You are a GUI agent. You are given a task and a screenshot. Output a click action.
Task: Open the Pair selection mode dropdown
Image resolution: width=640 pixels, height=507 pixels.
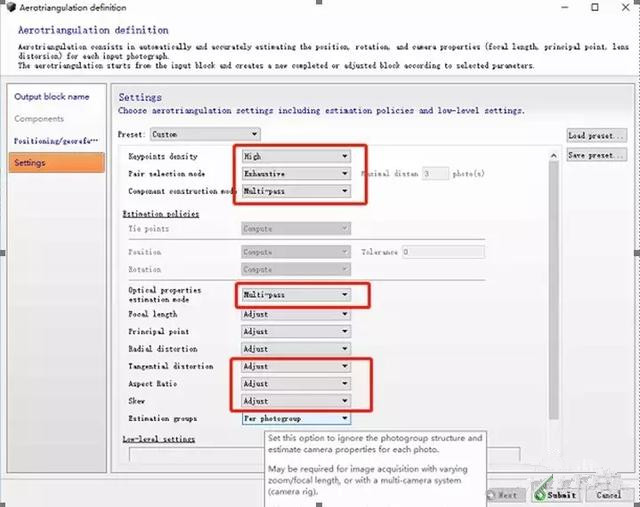296,173
